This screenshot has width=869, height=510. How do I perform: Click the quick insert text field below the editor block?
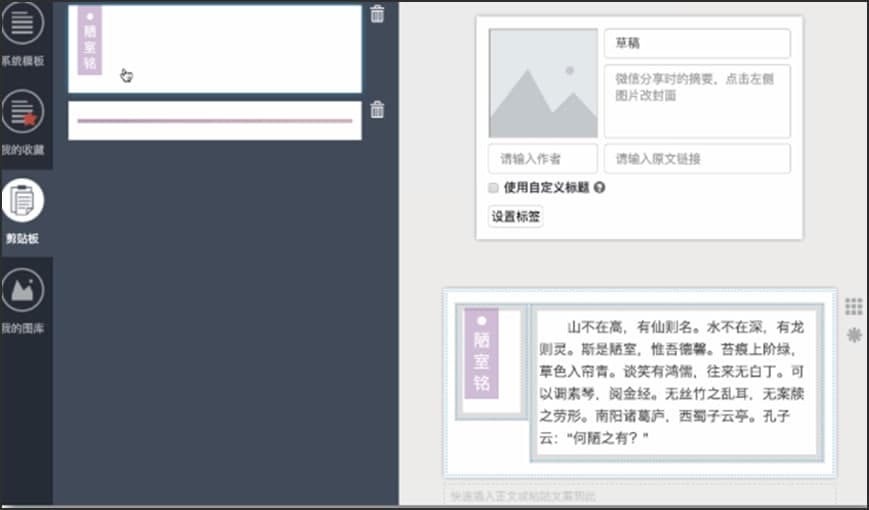pos(640,495)
